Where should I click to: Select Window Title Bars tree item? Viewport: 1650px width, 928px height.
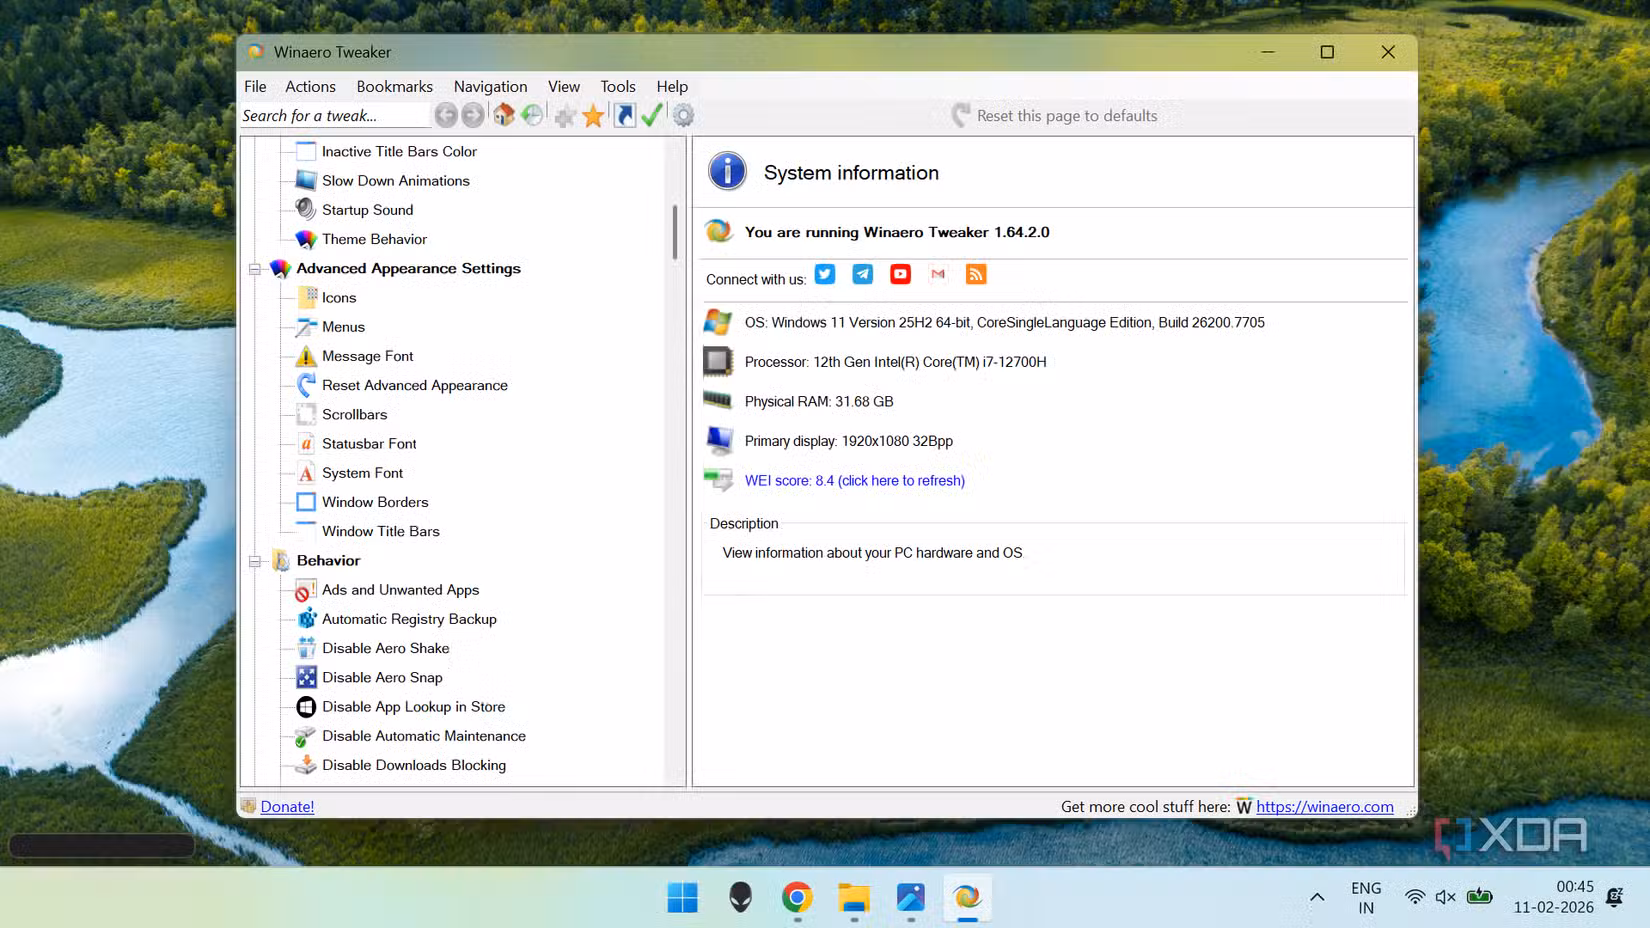tap(380, 531)
